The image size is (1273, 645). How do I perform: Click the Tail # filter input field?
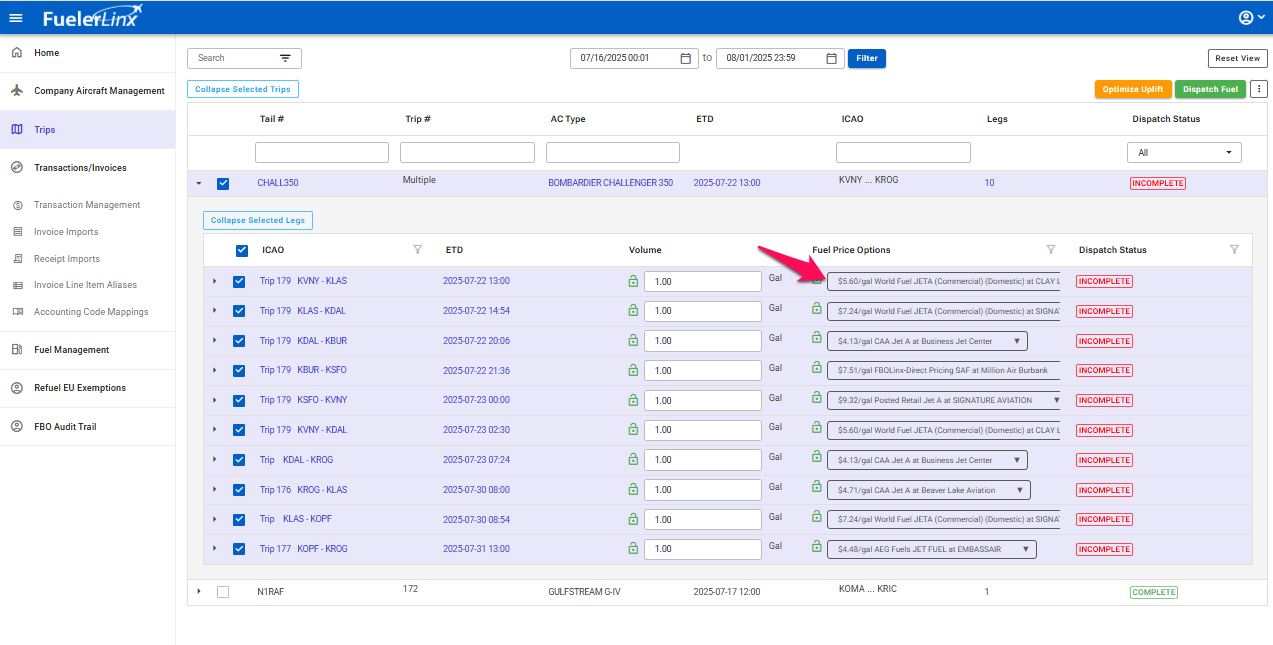[x=322, y=153]
